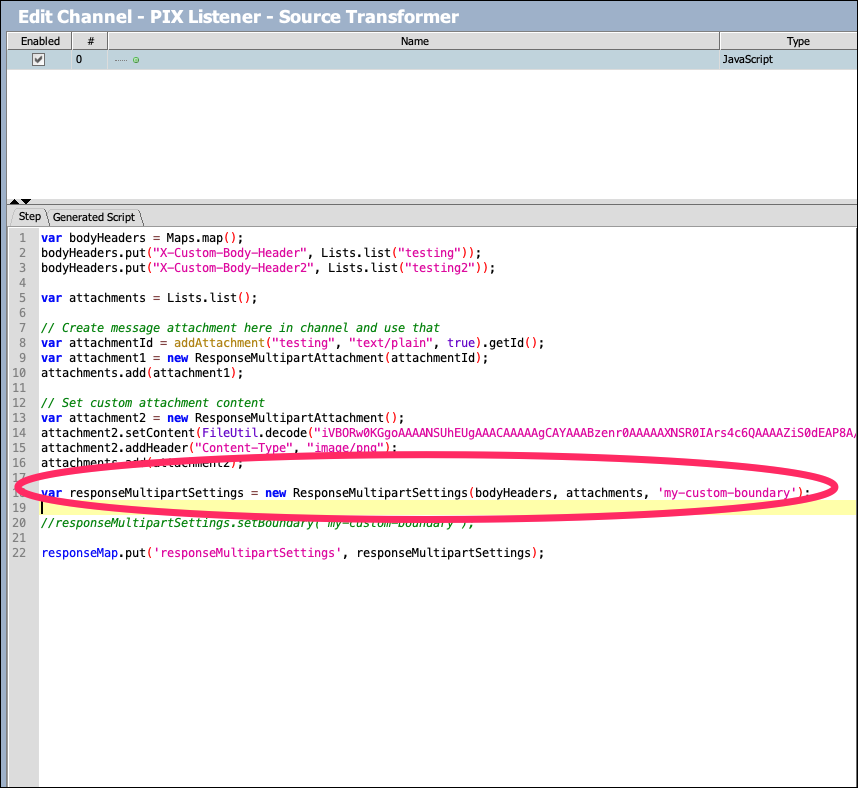Click the split pane collapse-up arrow

tap(15, 201)
